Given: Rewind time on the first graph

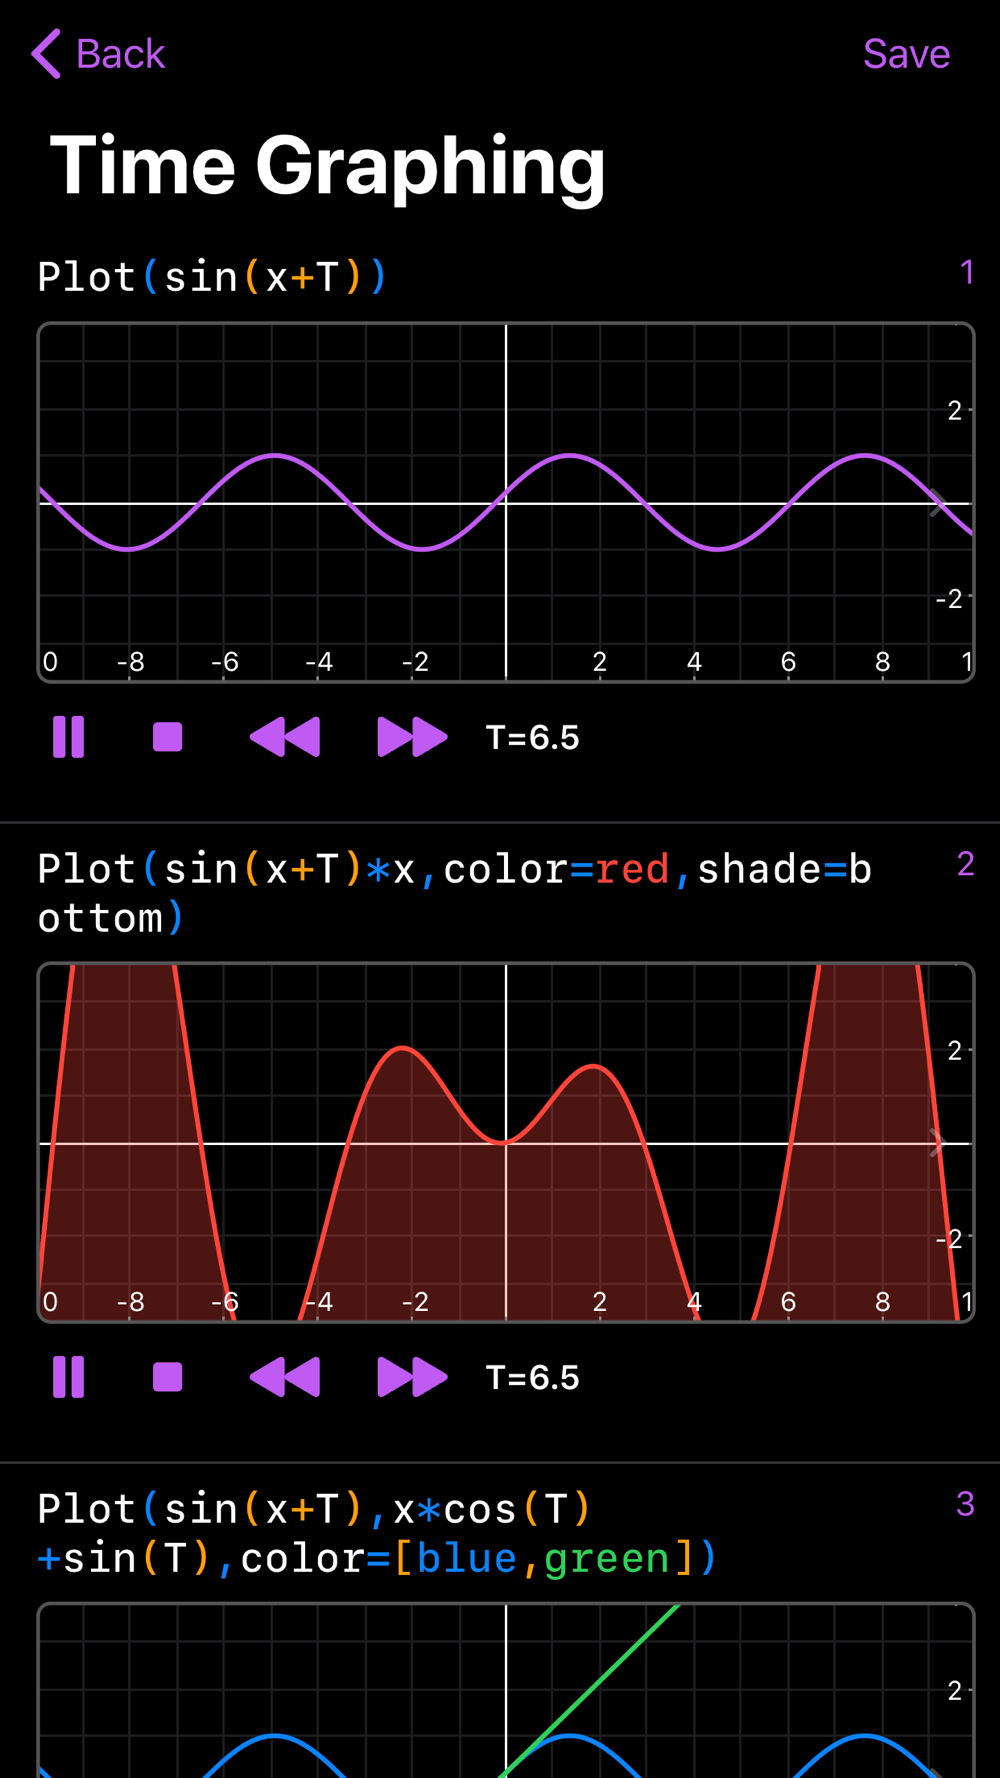Looking at the screenshot, I should click(285, 738).
